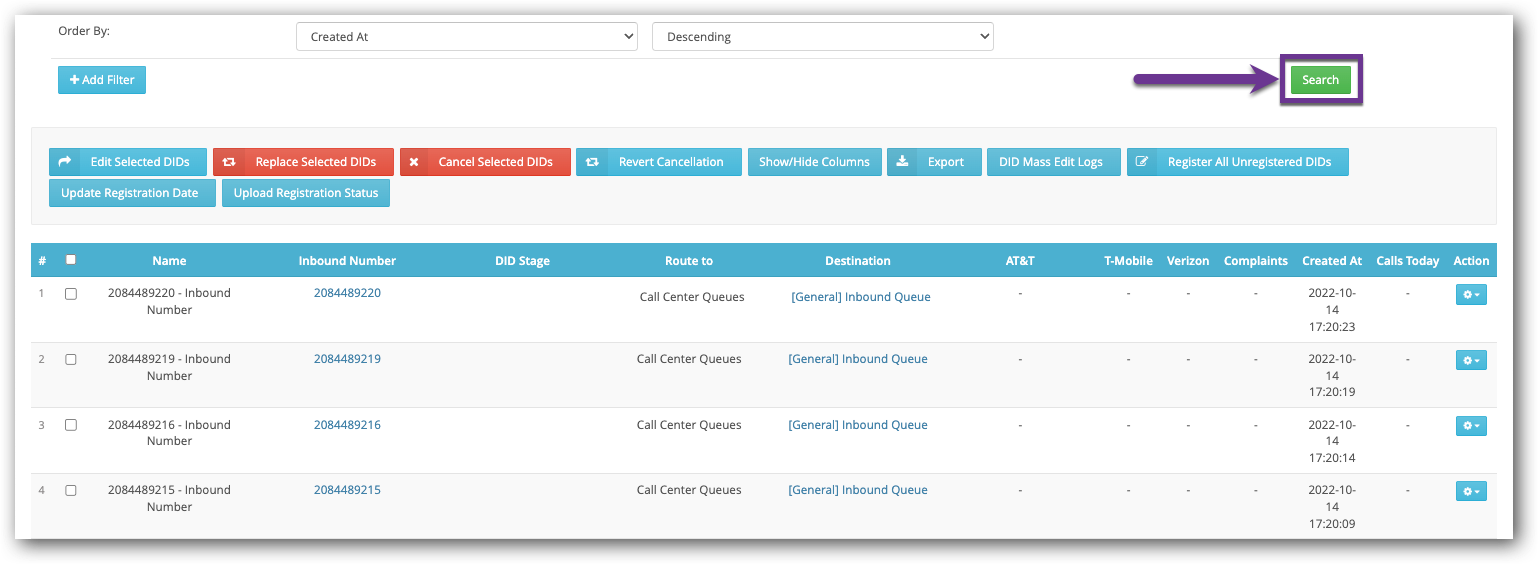Click the Verizon column header
Screen dimensions: 1538x564
[1187, 261]
